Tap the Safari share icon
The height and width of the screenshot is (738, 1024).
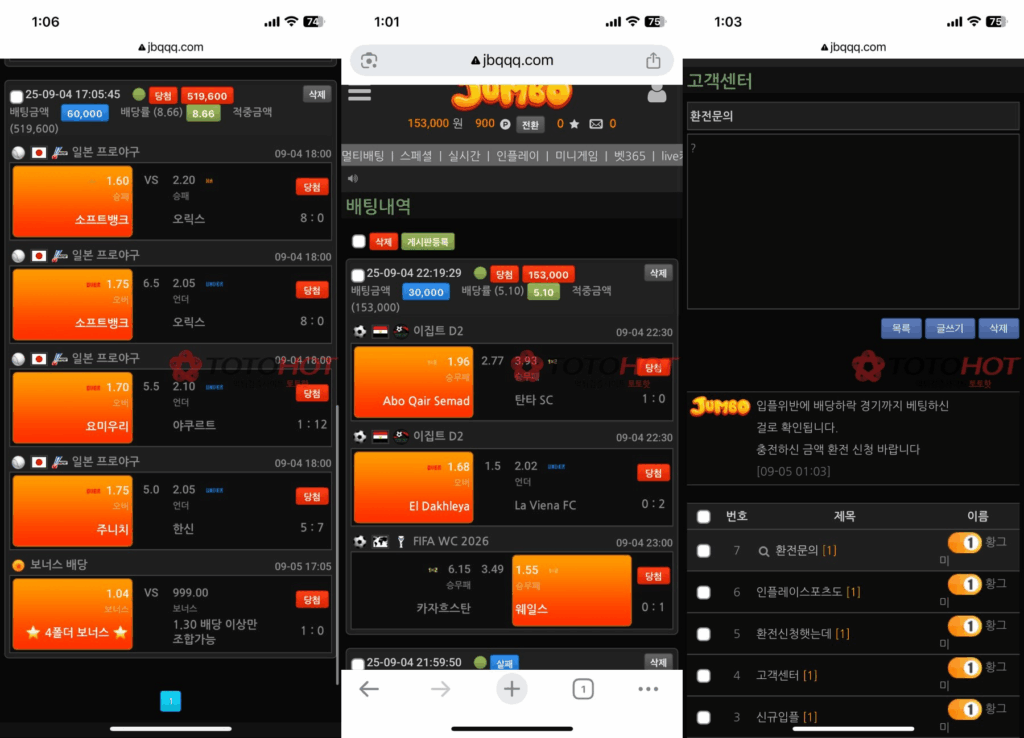(x=653, y=61)
